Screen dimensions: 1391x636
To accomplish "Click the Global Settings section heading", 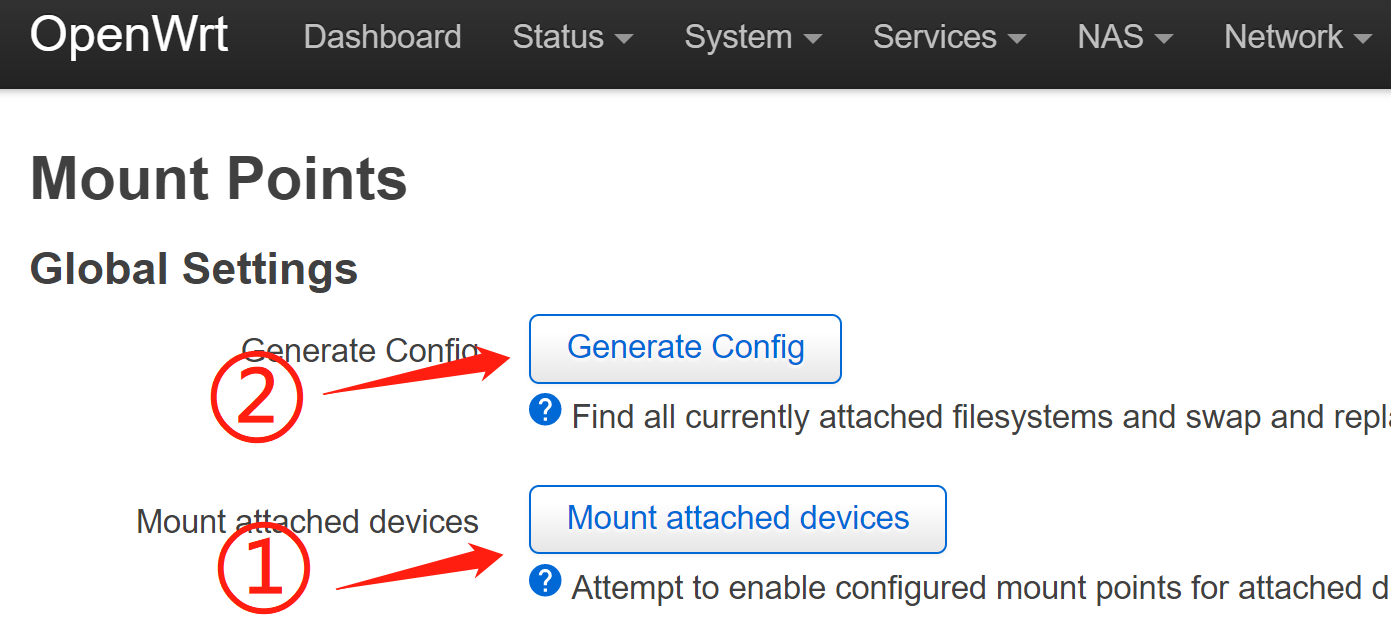I will tap(194, 269).
